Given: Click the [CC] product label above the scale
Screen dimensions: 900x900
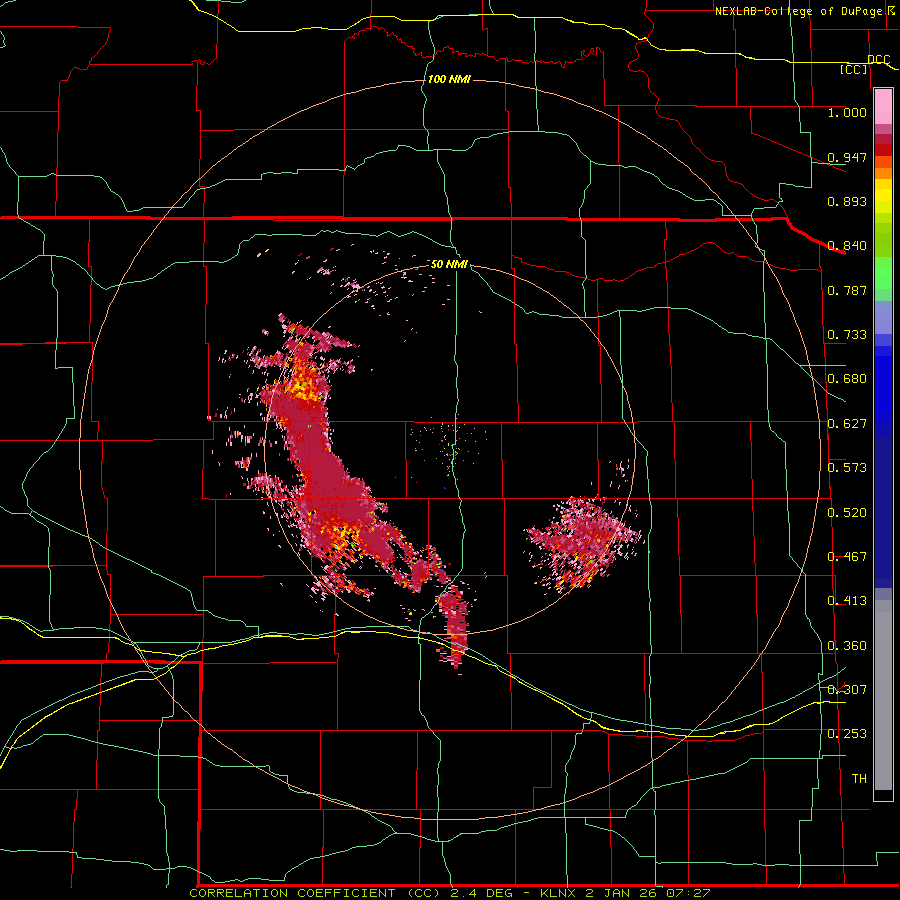Looking at the screenshot, I should tap(854, 69).
